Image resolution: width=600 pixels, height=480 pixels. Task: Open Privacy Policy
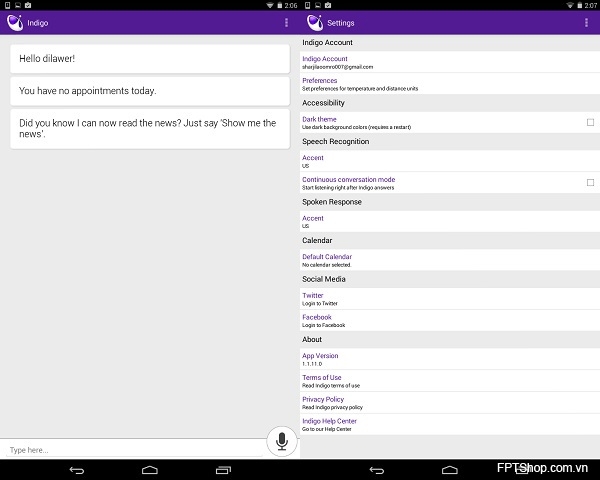[450, 403]
